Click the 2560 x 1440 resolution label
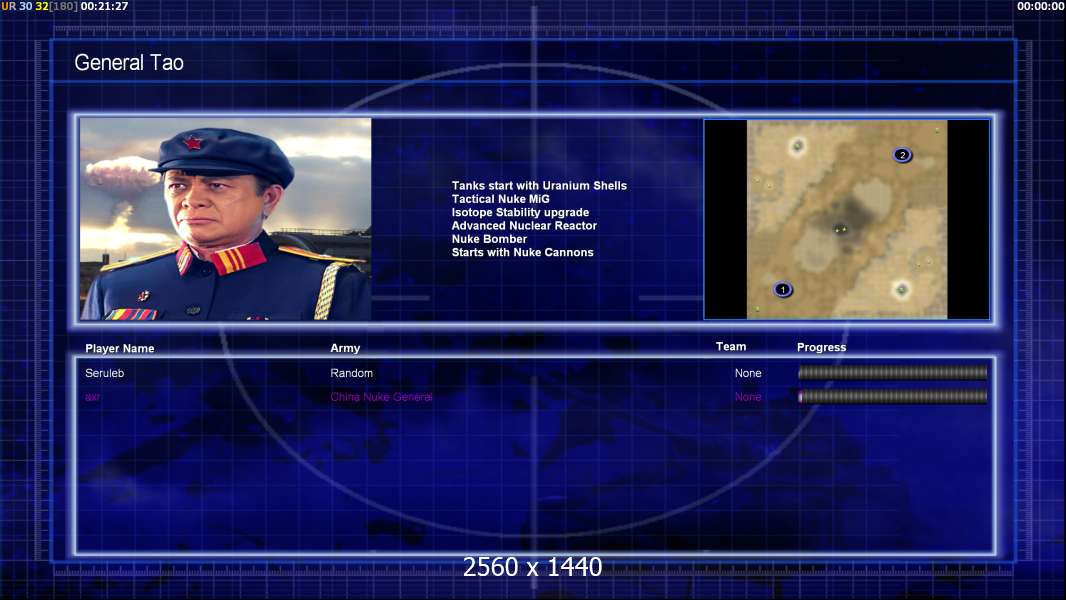 click(532, 567)
